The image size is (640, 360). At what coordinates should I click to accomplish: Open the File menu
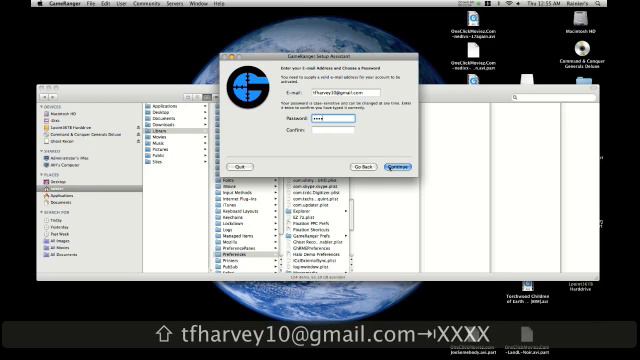[91, 3]
